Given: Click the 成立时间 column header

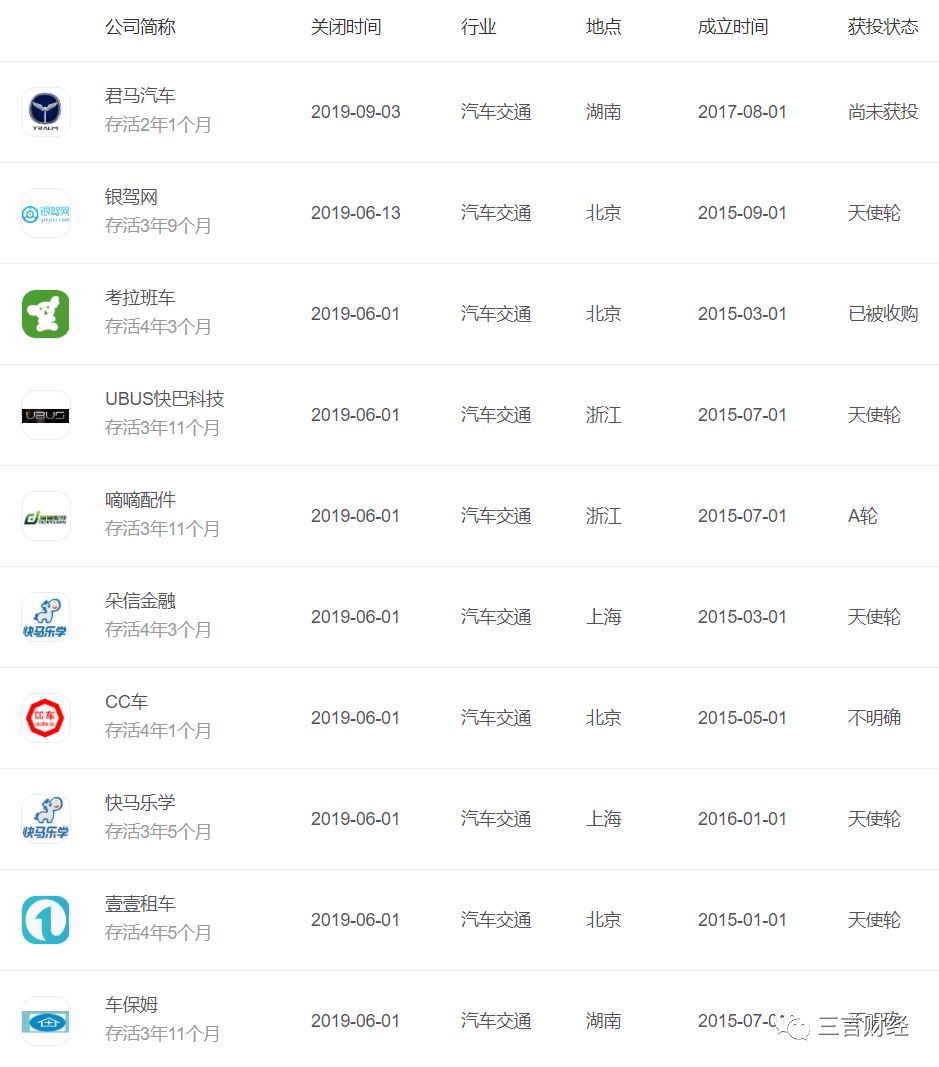Looking at the screenshot, I should tap(733, 27).
